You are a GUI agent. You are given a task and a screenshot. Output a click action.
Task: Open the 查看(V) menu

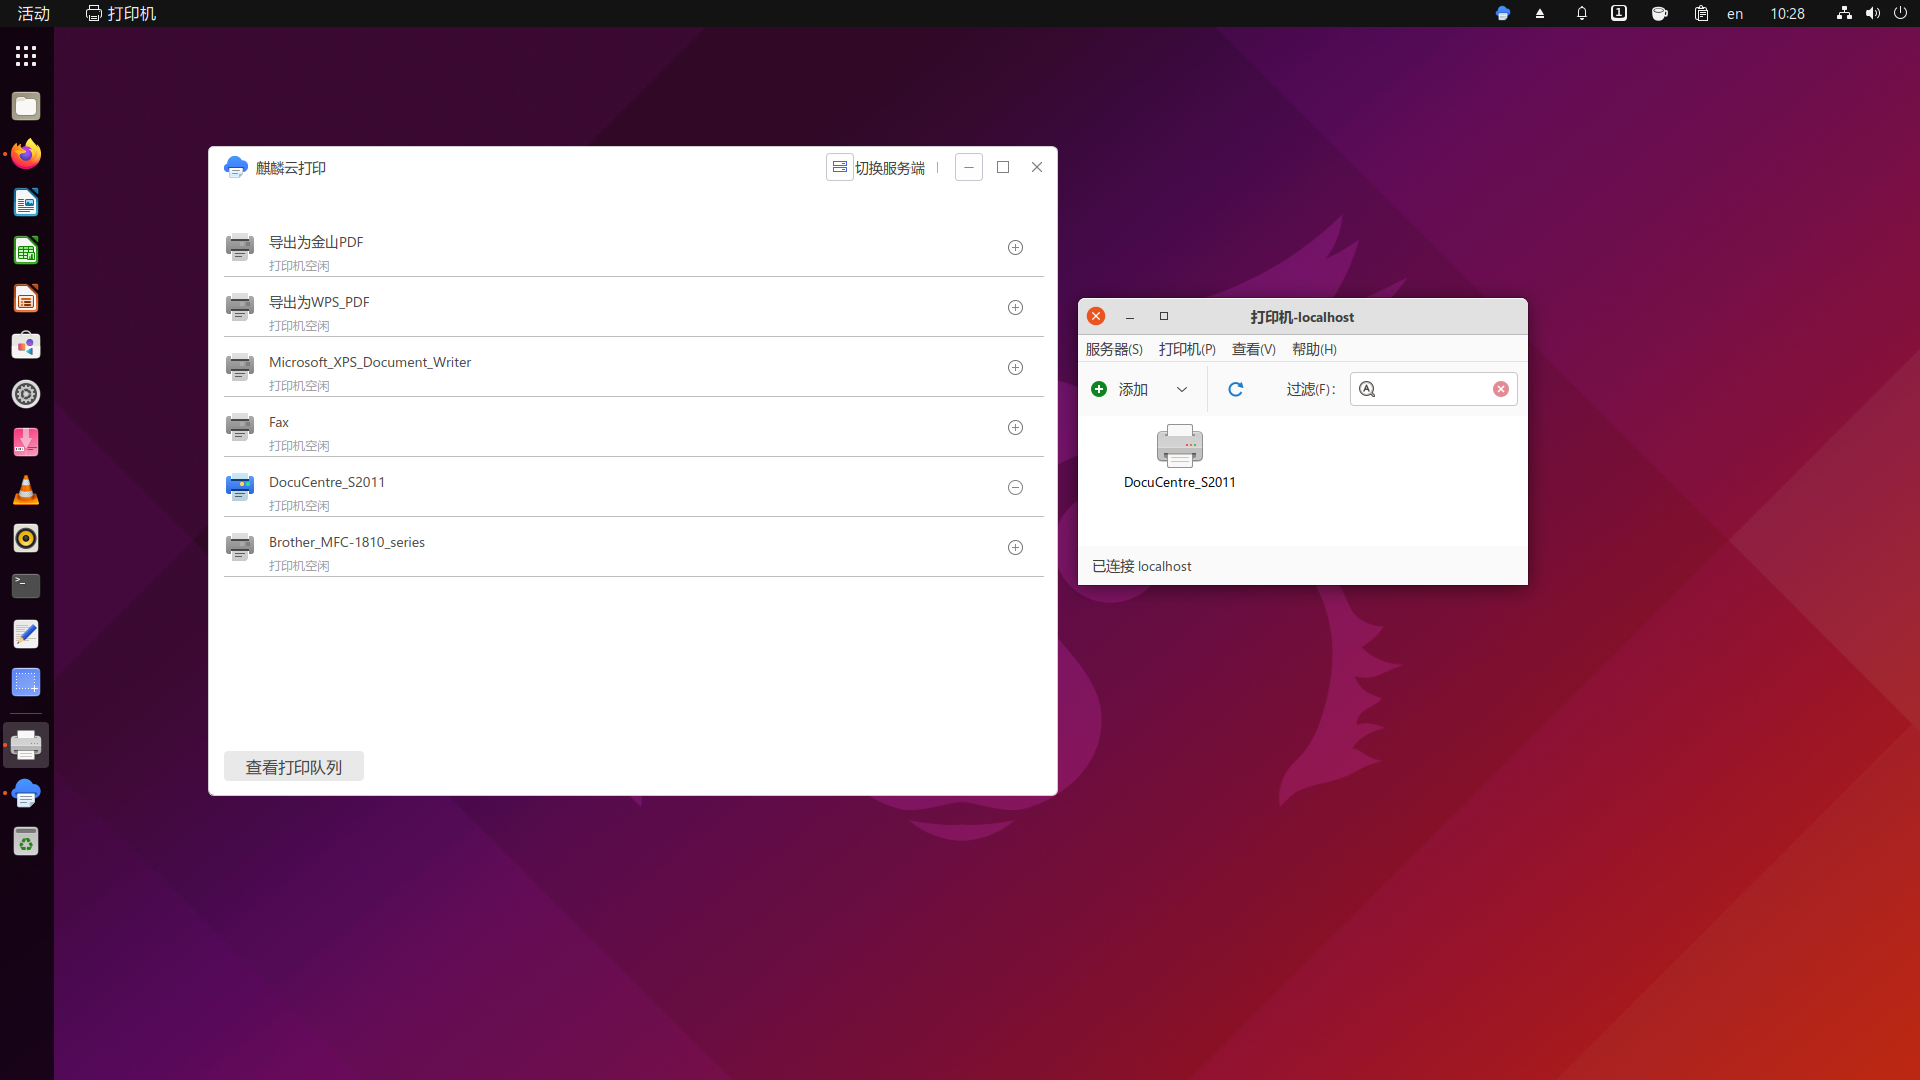tap(1254, 349)
